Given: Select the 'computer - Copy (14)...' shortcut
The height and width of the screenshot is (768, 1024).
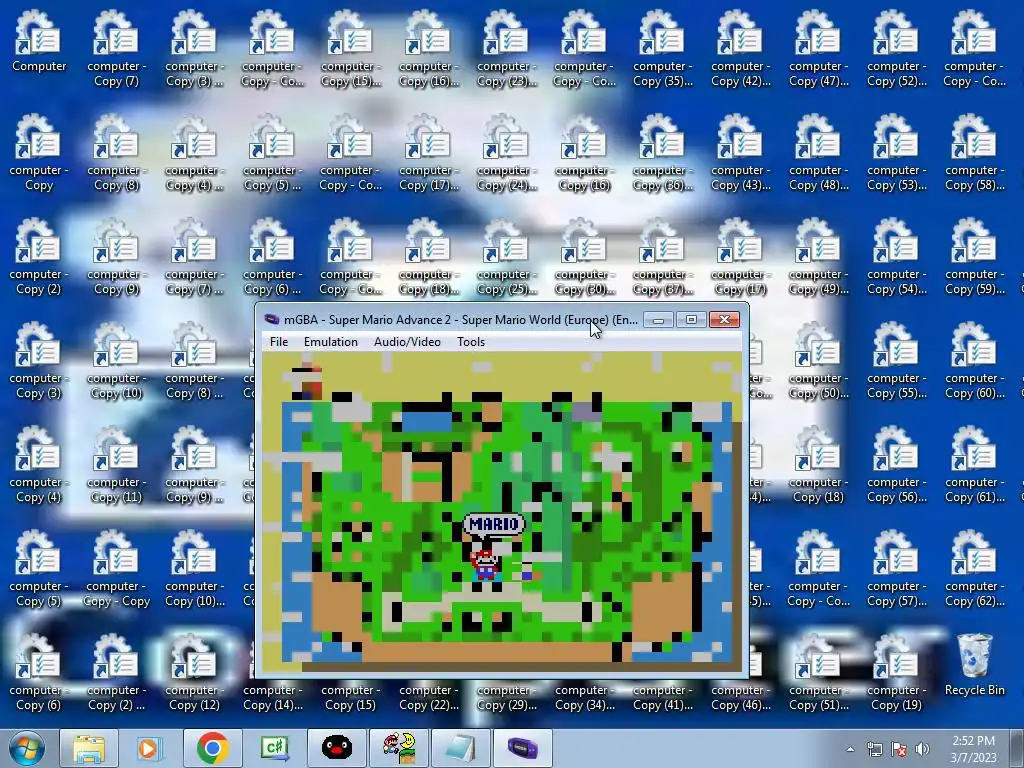Looking at the screenshot, I should point(272,697).
